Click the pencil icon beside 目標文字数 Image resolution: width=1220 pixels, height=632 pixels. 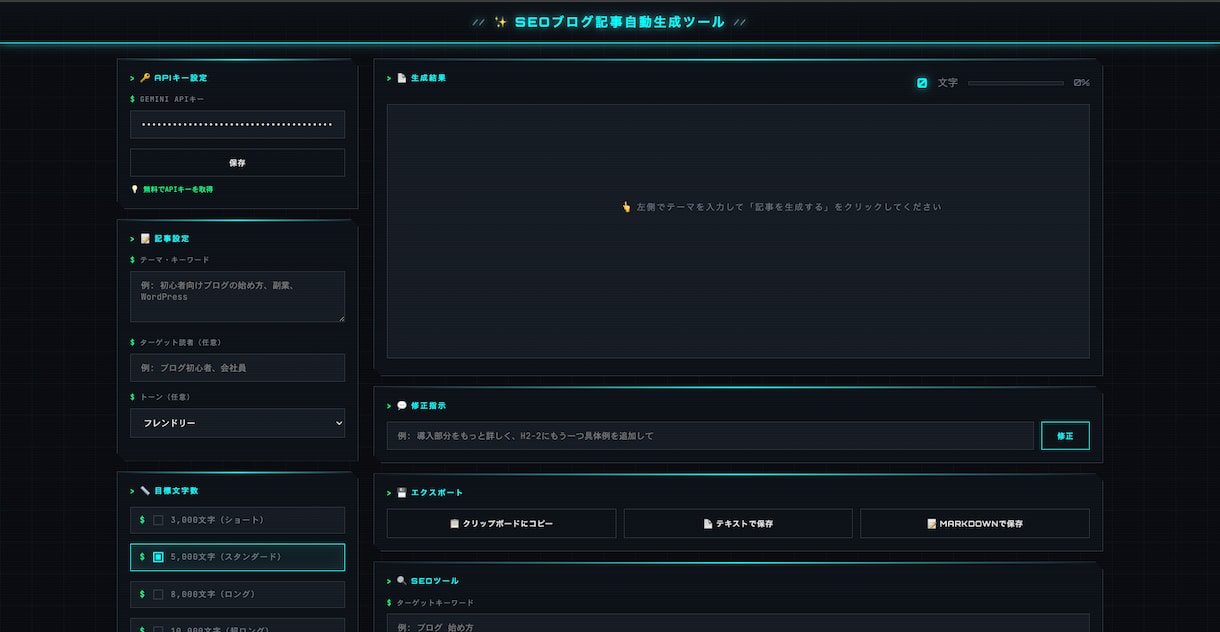145,491
